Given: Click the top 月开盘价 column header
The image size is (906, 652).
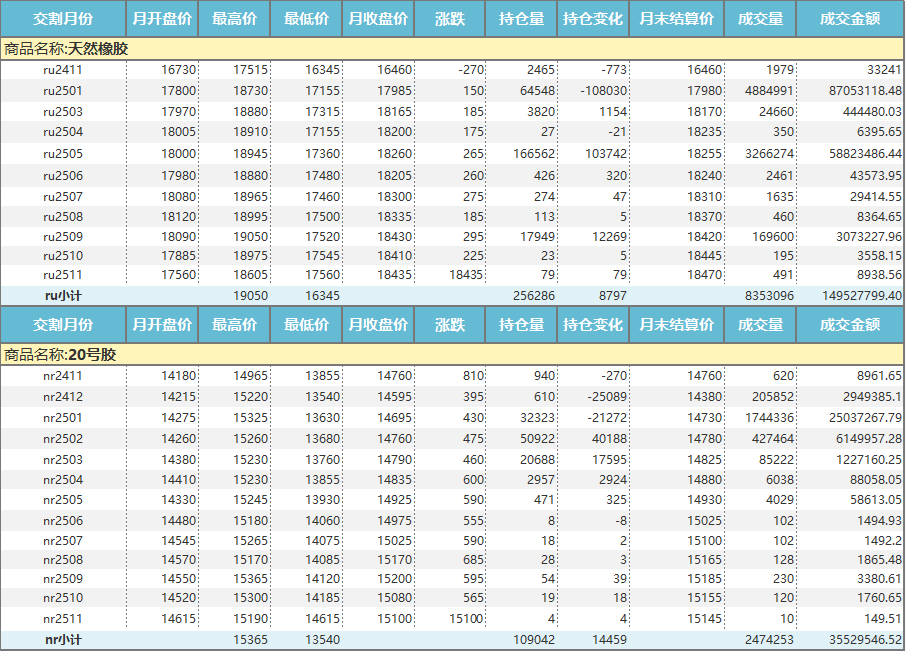Looking at the screenshot, I should tap(162, 19).
